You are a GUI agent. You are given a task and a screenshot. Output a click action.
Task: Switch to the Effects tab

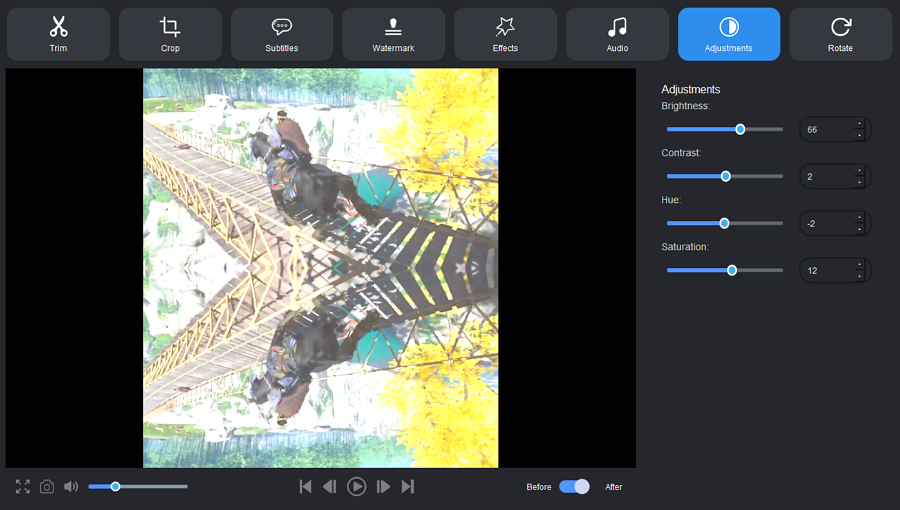coord(505,34)
